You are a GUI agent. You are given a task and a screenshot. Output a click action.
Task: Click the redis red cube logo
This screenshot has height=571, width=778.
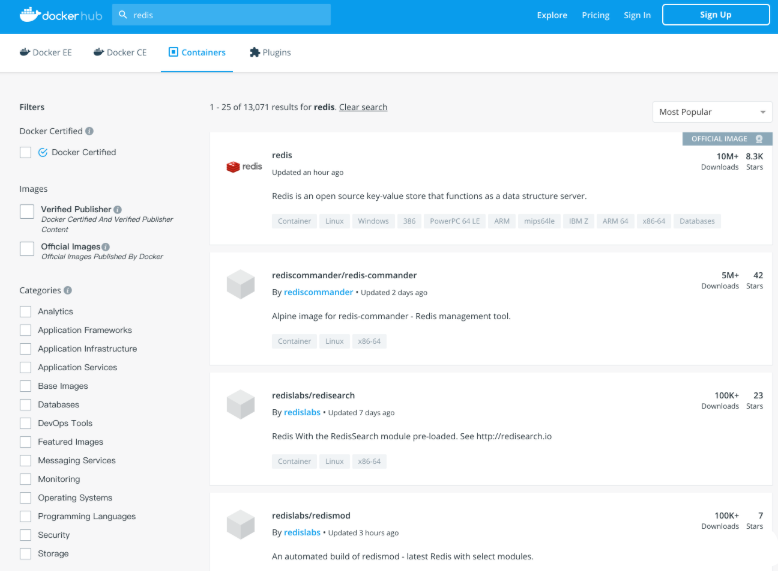[233, 167]
